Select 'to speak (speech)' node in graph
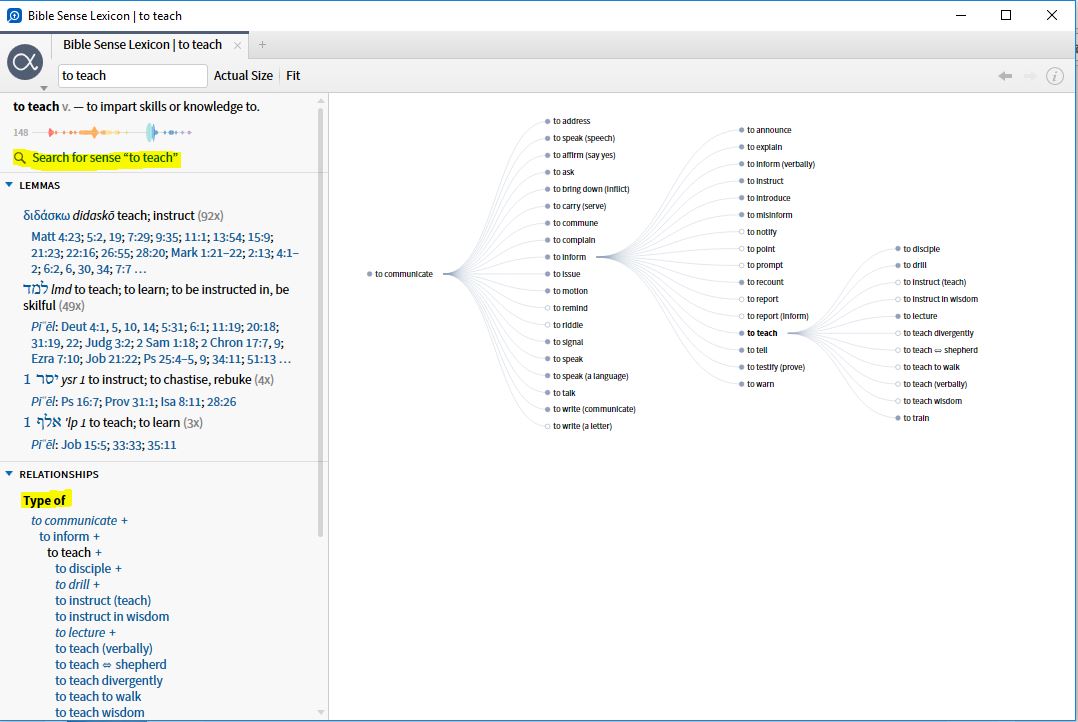Image resolution: width=1078 pixels, height=722 pixels. [x=580, y=138]
